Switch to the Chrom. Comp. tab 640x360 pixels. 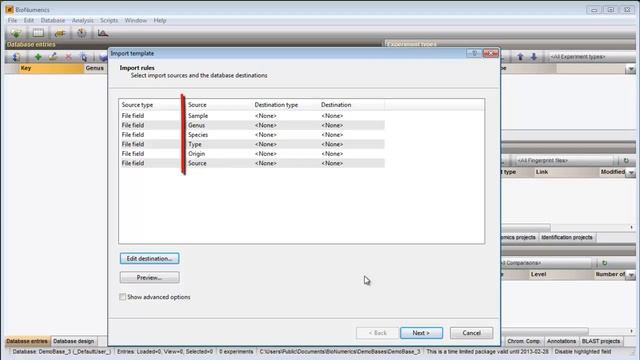coord(524,341)
